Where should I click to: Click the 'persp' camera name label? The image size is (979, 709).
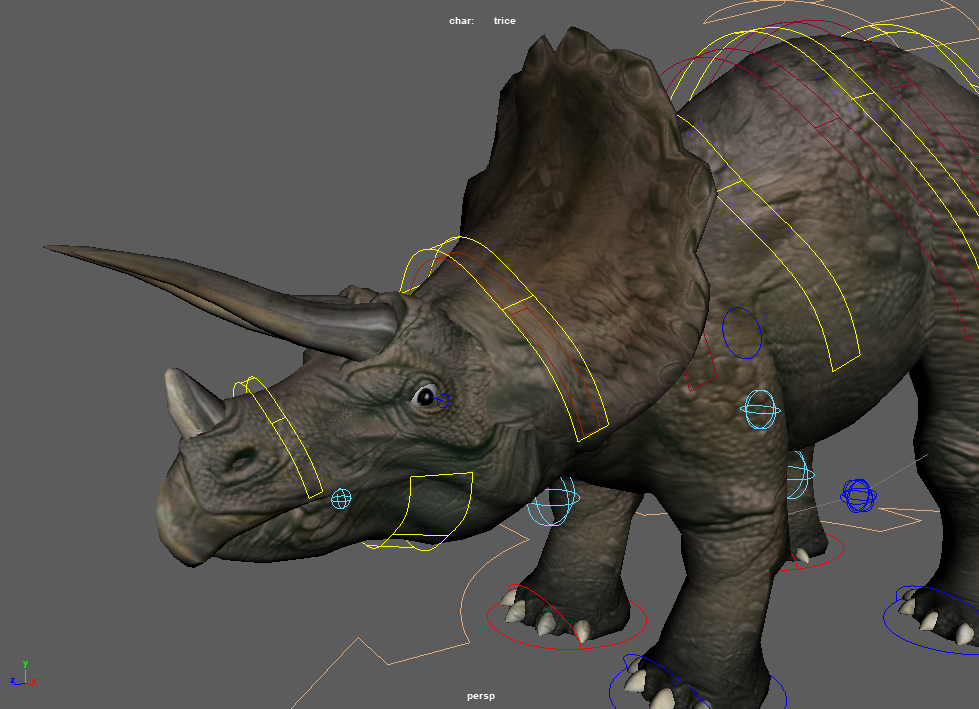pyautogui.click(x=481, y=696)
